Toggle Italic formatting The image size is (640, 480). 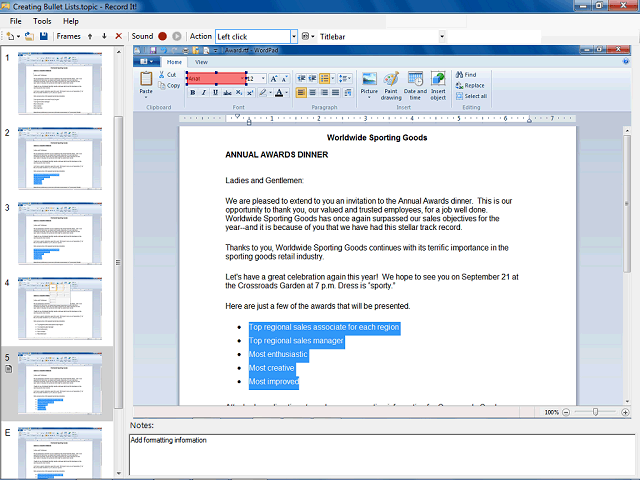(x=204, y=93)
